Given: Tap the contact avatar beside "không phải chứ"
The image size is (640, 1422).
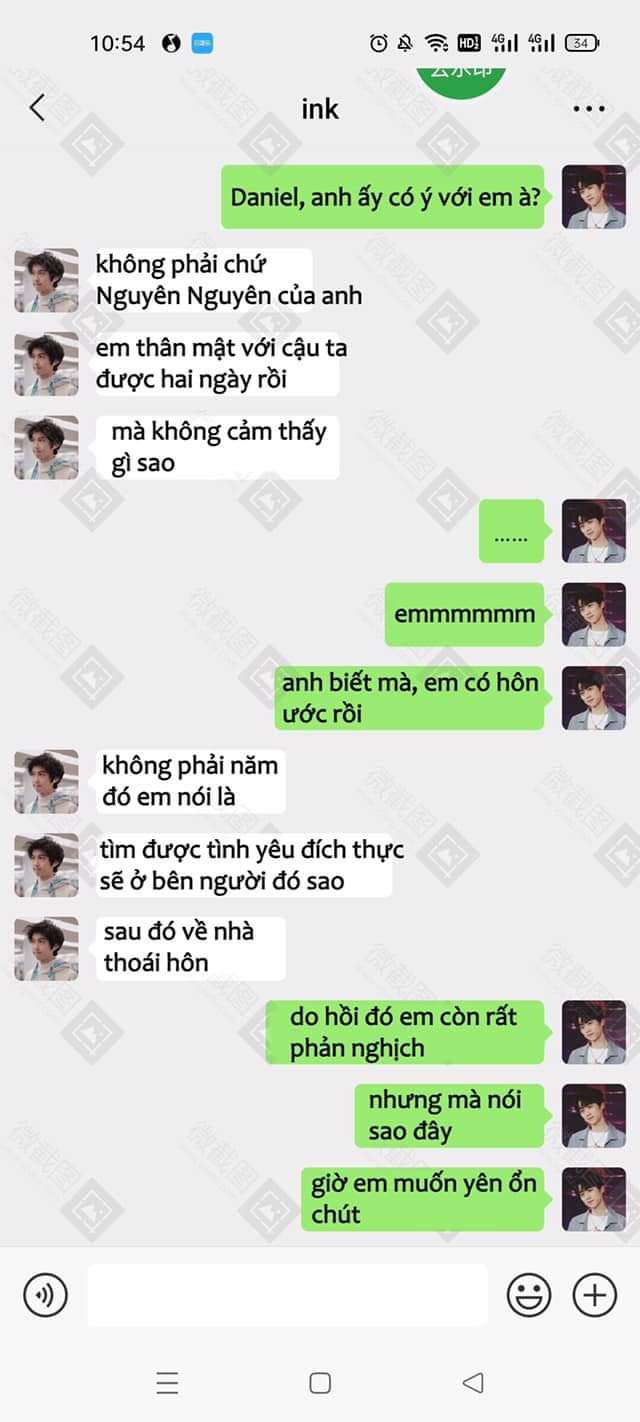Looking at the screenshot, I should click(x=46, y=281).
